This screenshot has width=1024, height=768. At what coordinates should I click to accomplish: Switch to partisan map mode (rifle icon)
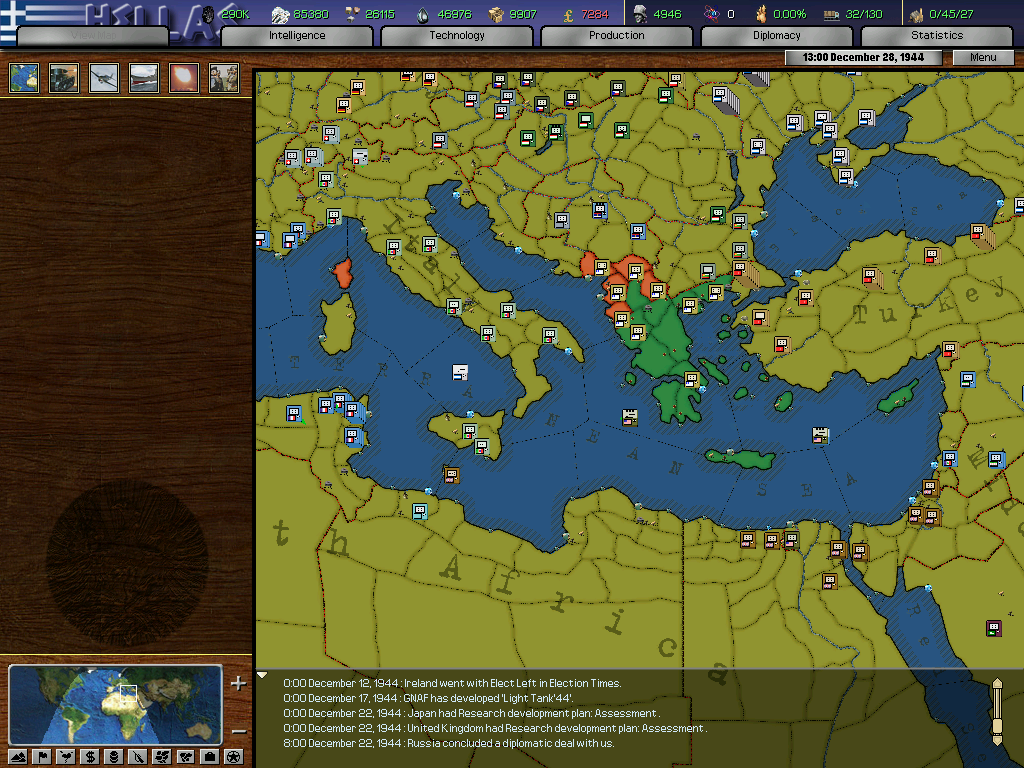[x=138, y=757]
